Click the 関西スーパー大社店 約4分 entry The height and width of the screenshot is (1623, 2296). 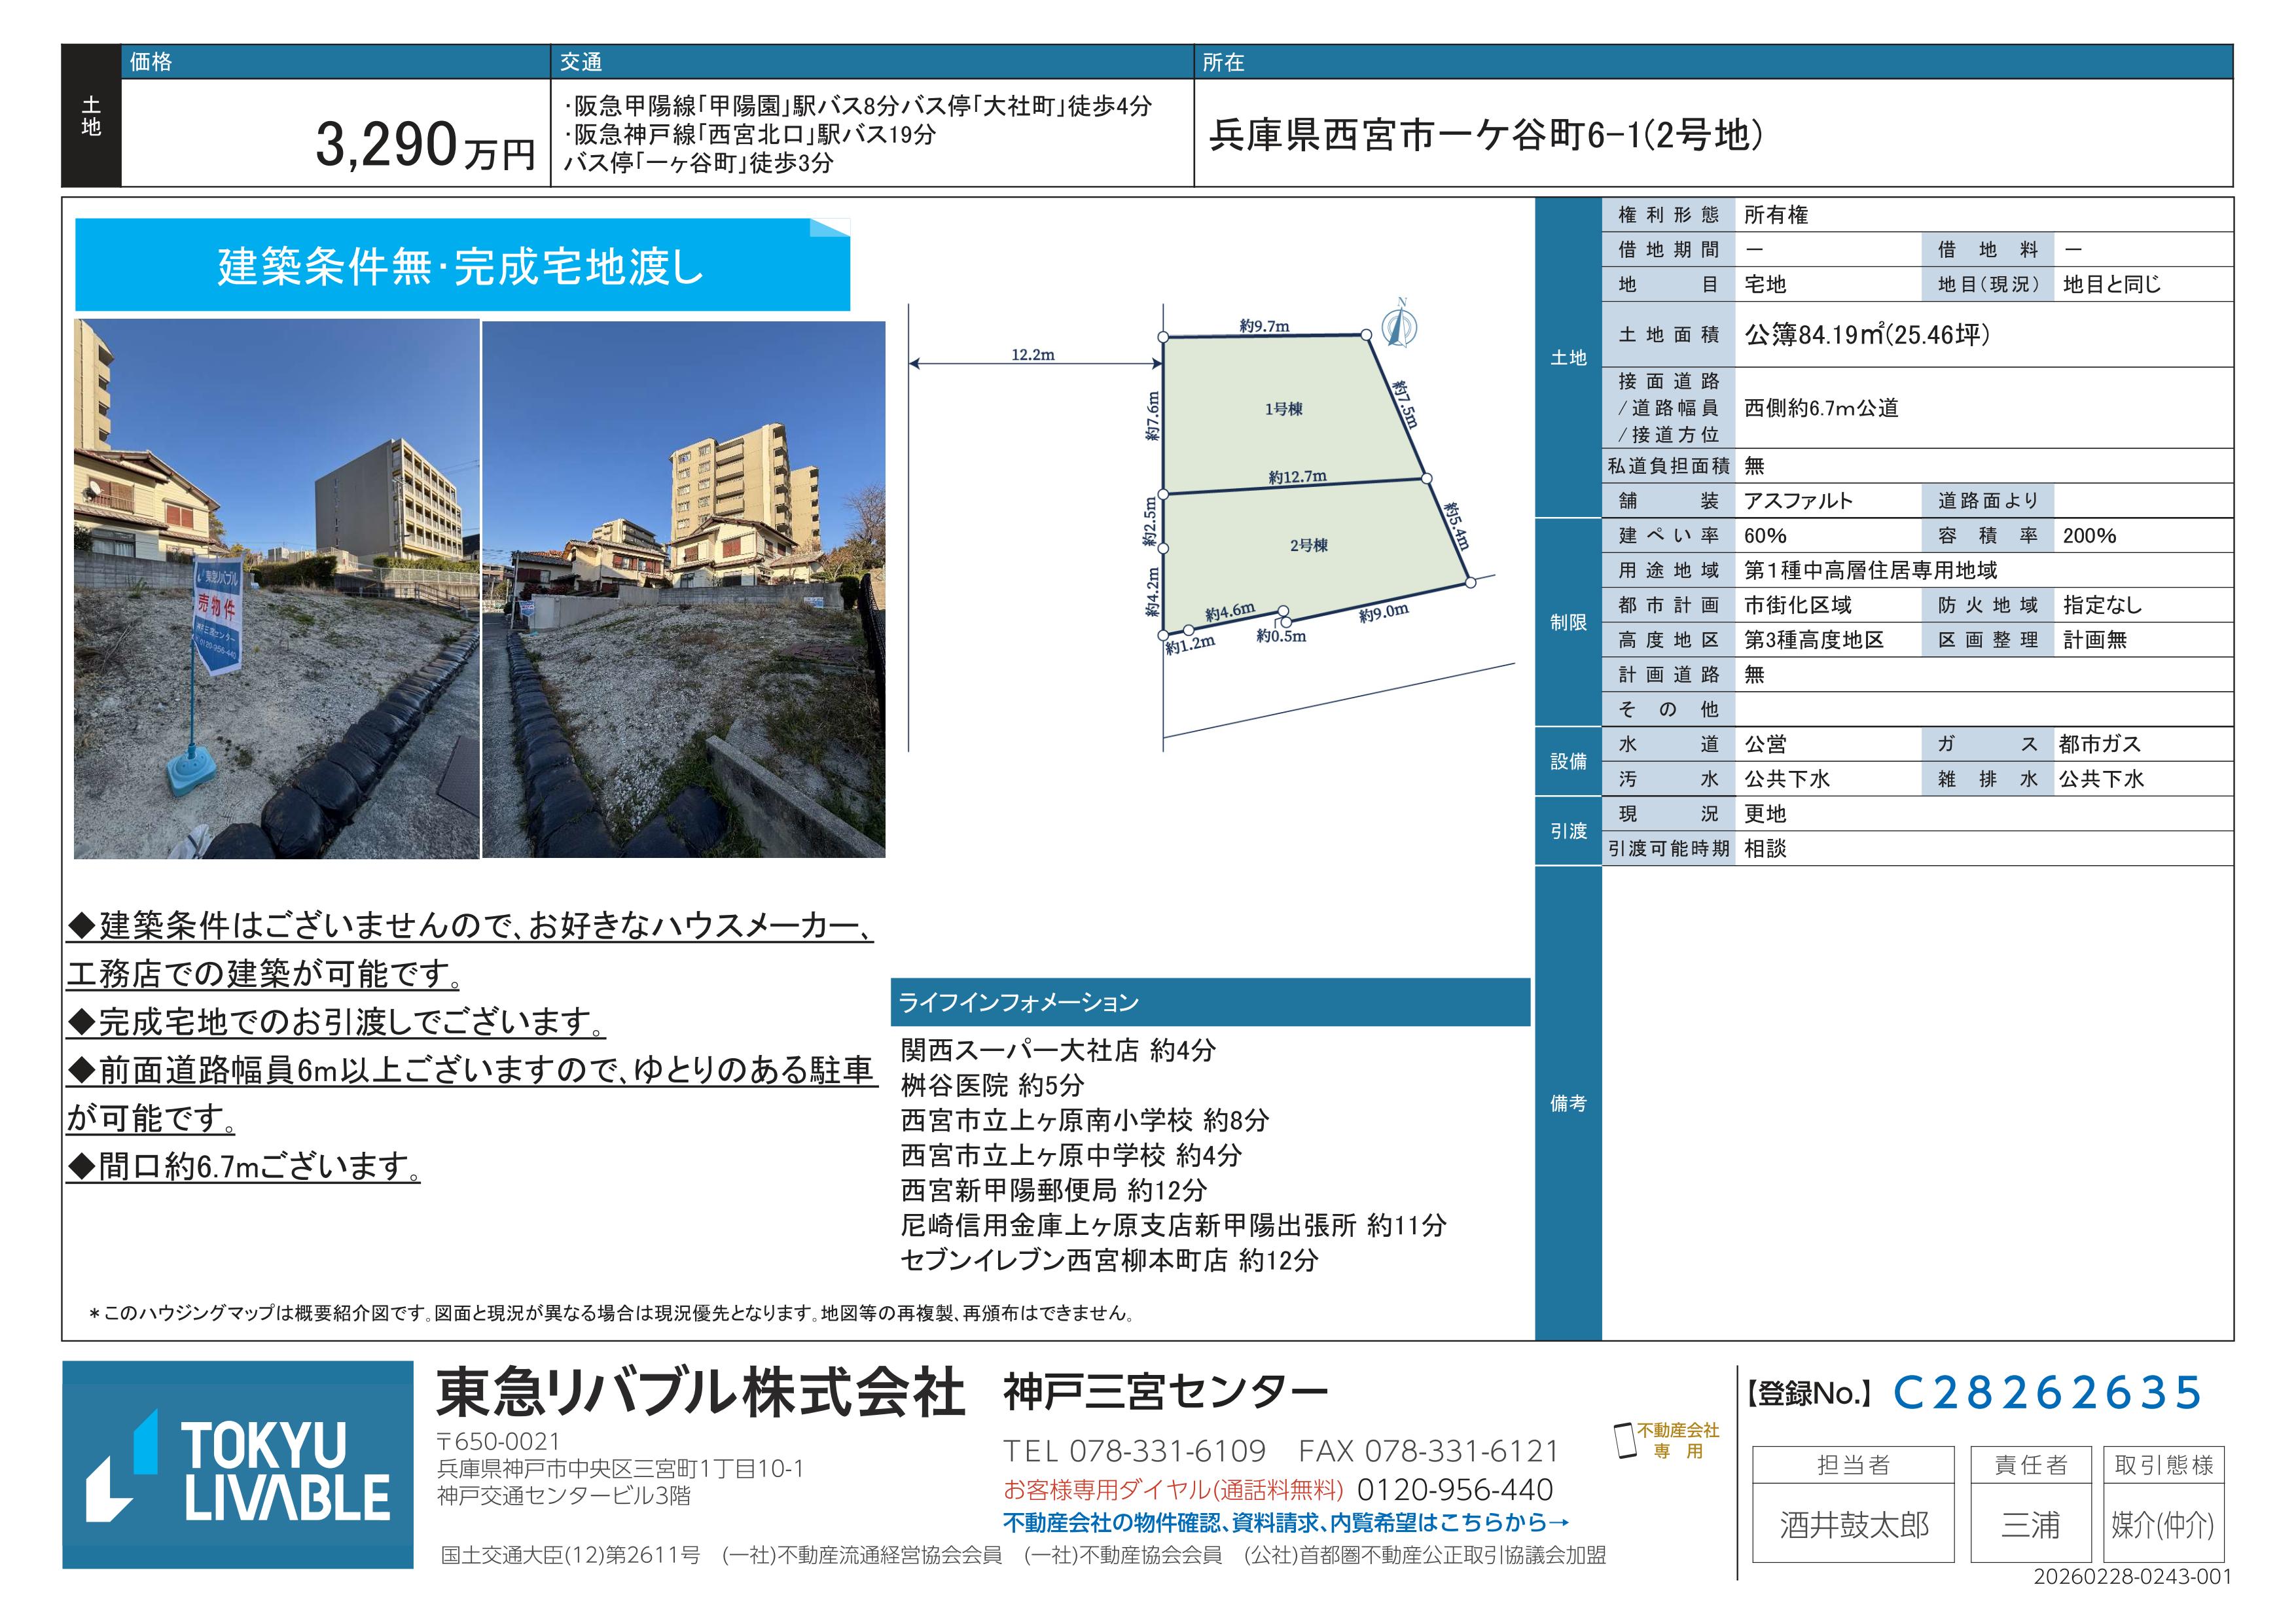(1058, 1050)
